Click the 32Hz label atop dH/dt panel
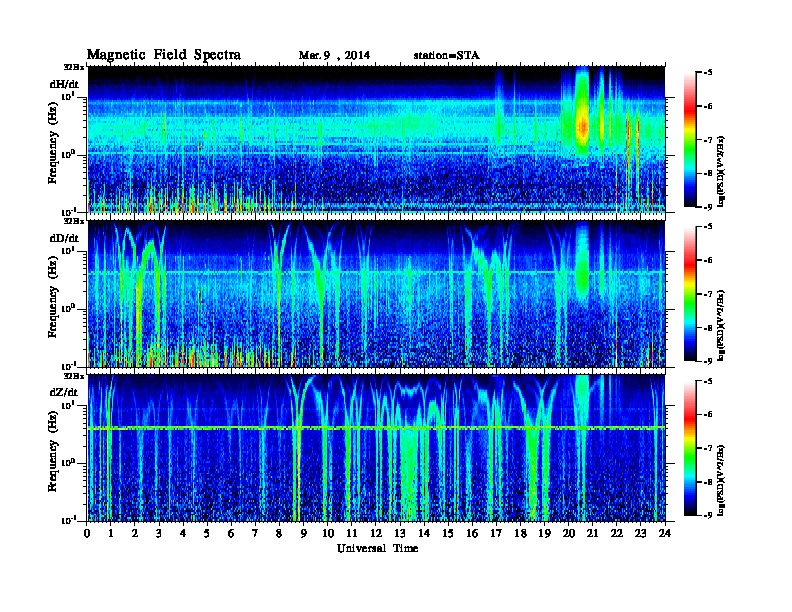This screenshot has width=792, height=612. (74, 67)
